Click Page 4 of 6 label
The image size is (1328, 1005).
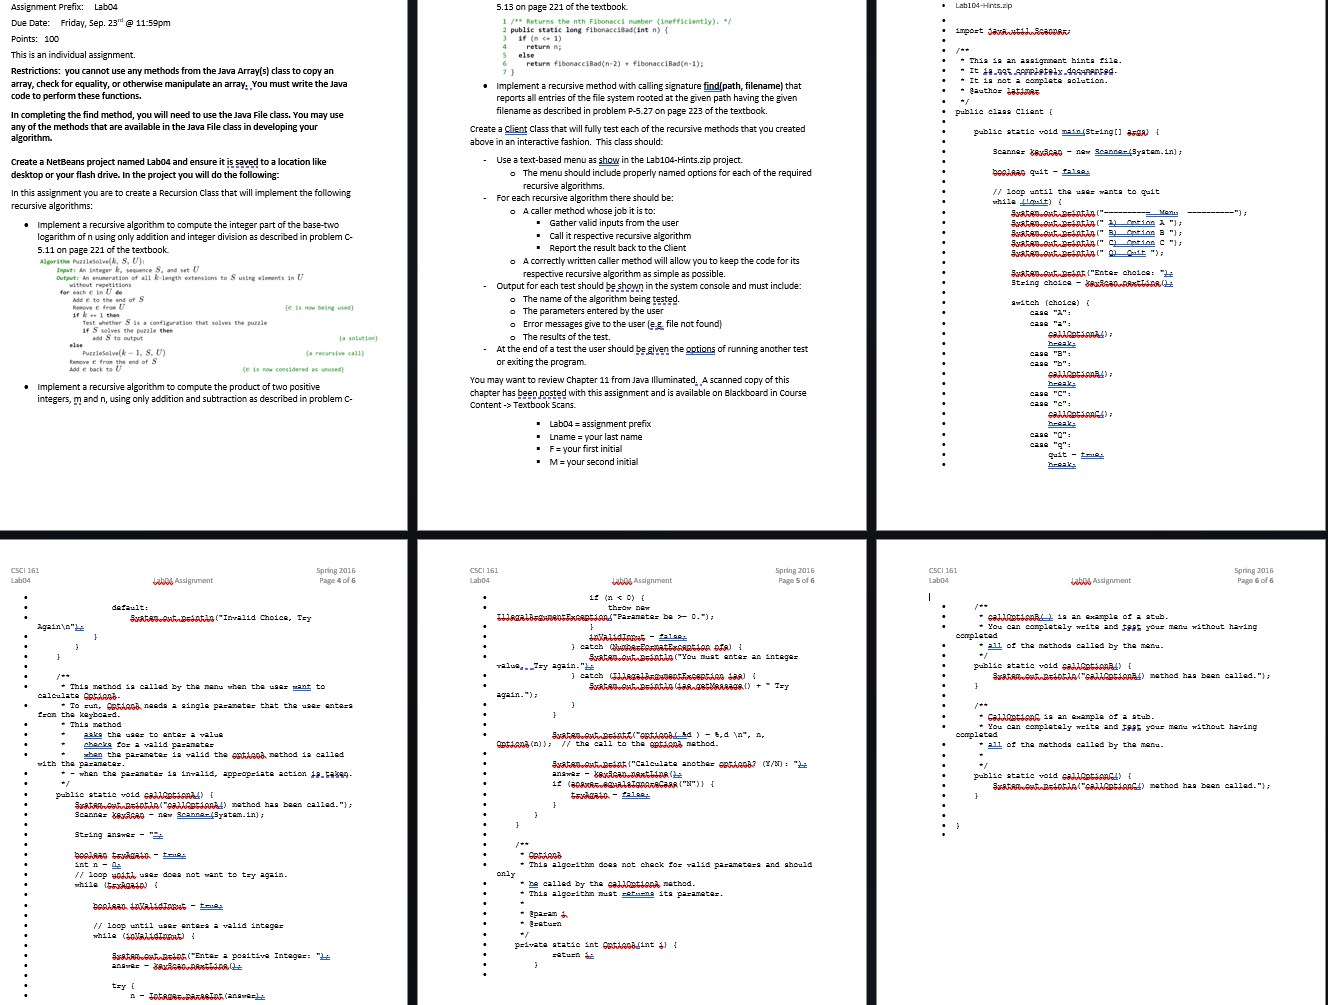tap(335, 580)
